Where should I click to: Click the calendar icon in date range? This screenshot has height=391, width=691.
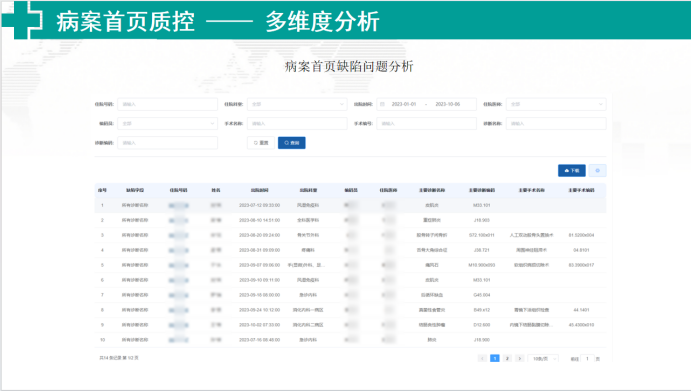[x=383, y=104]
